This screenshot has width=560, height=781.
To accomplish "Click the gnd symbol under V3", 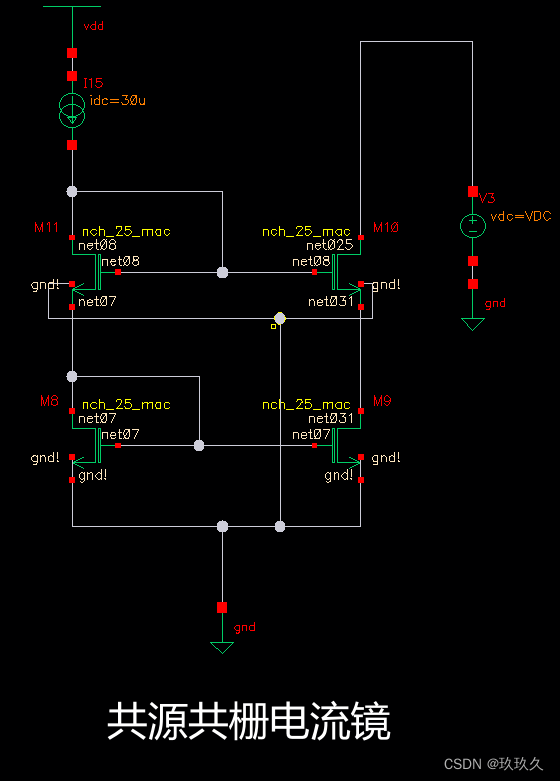I will [473, 324].
